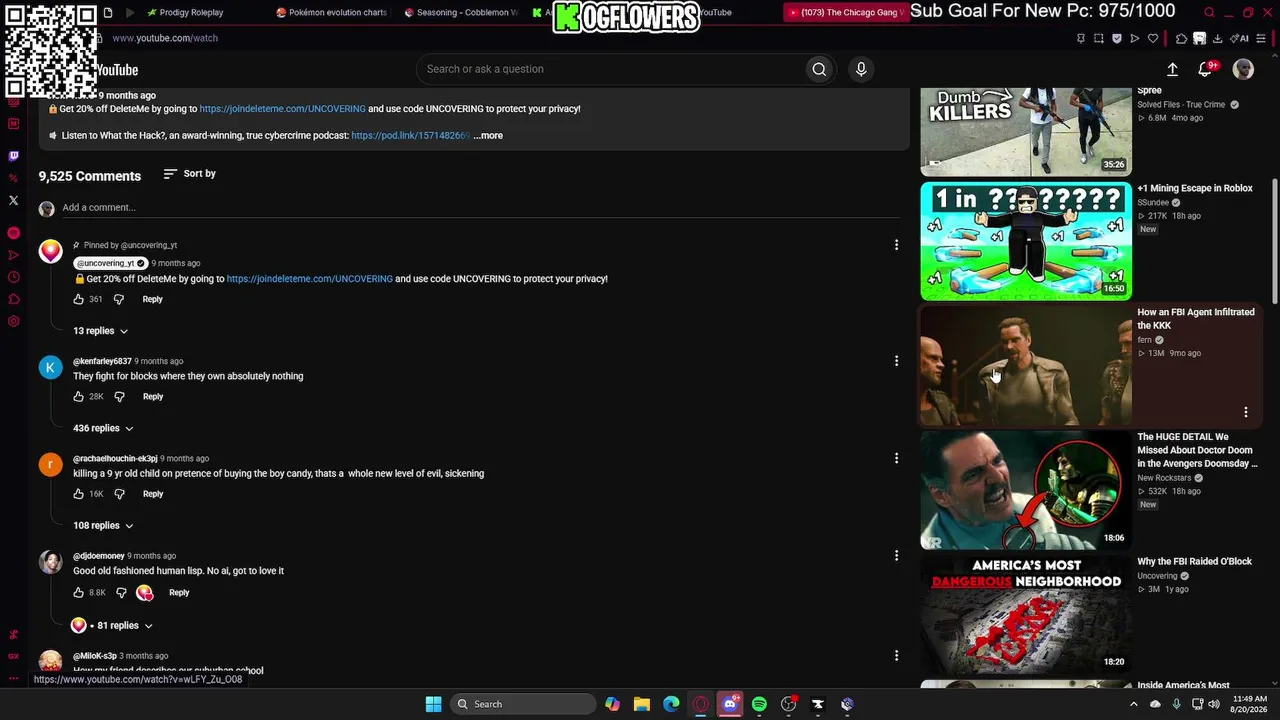Start voice search with the microphone icon
1280x720 pixels.
[x=861, y=69]
